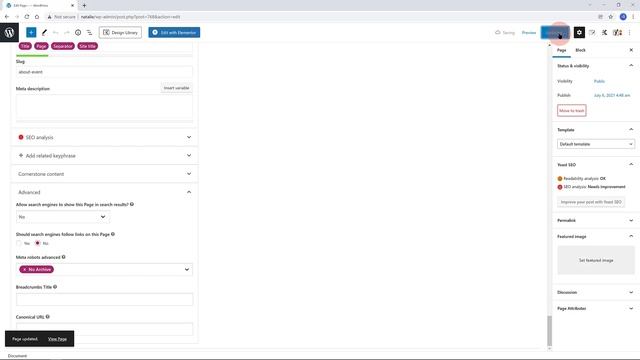Screen dimensions: 640x360
Task: Open the editor plugin icon next to gear
Action: click(x=592, y=32)
